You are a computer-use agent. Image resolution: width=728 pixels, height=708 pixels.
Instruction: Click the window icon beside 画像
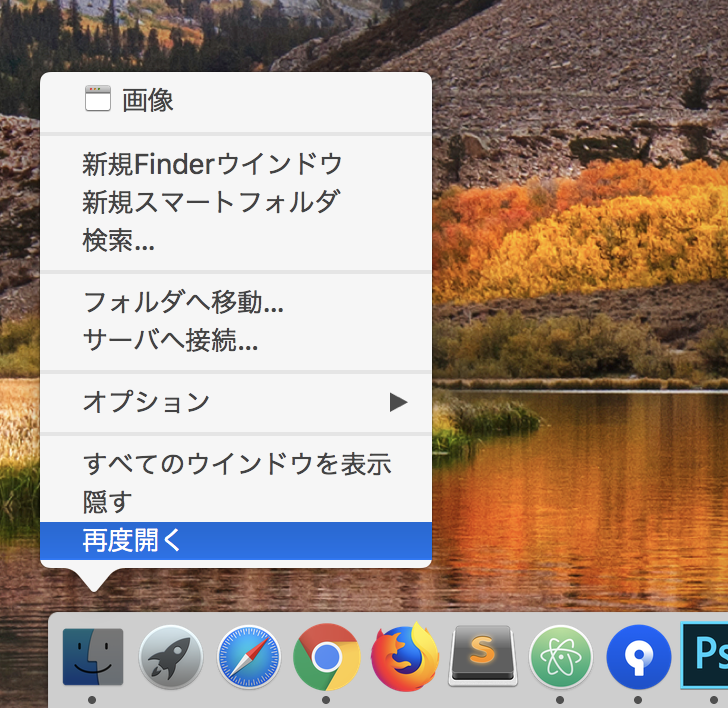(98, 98)
